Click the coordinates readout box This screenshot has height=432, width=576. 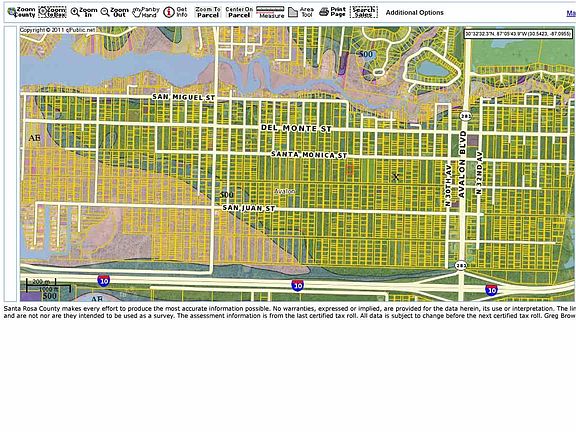click(x=518, y=34)
